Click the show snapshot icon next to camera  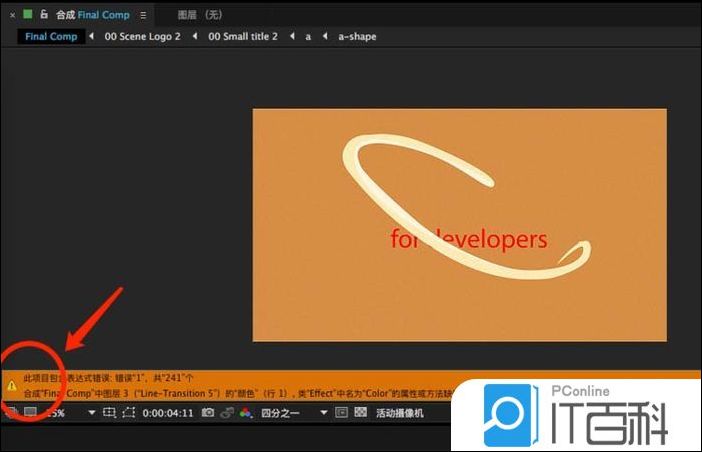pyautogui.click(x=227, y=412)
